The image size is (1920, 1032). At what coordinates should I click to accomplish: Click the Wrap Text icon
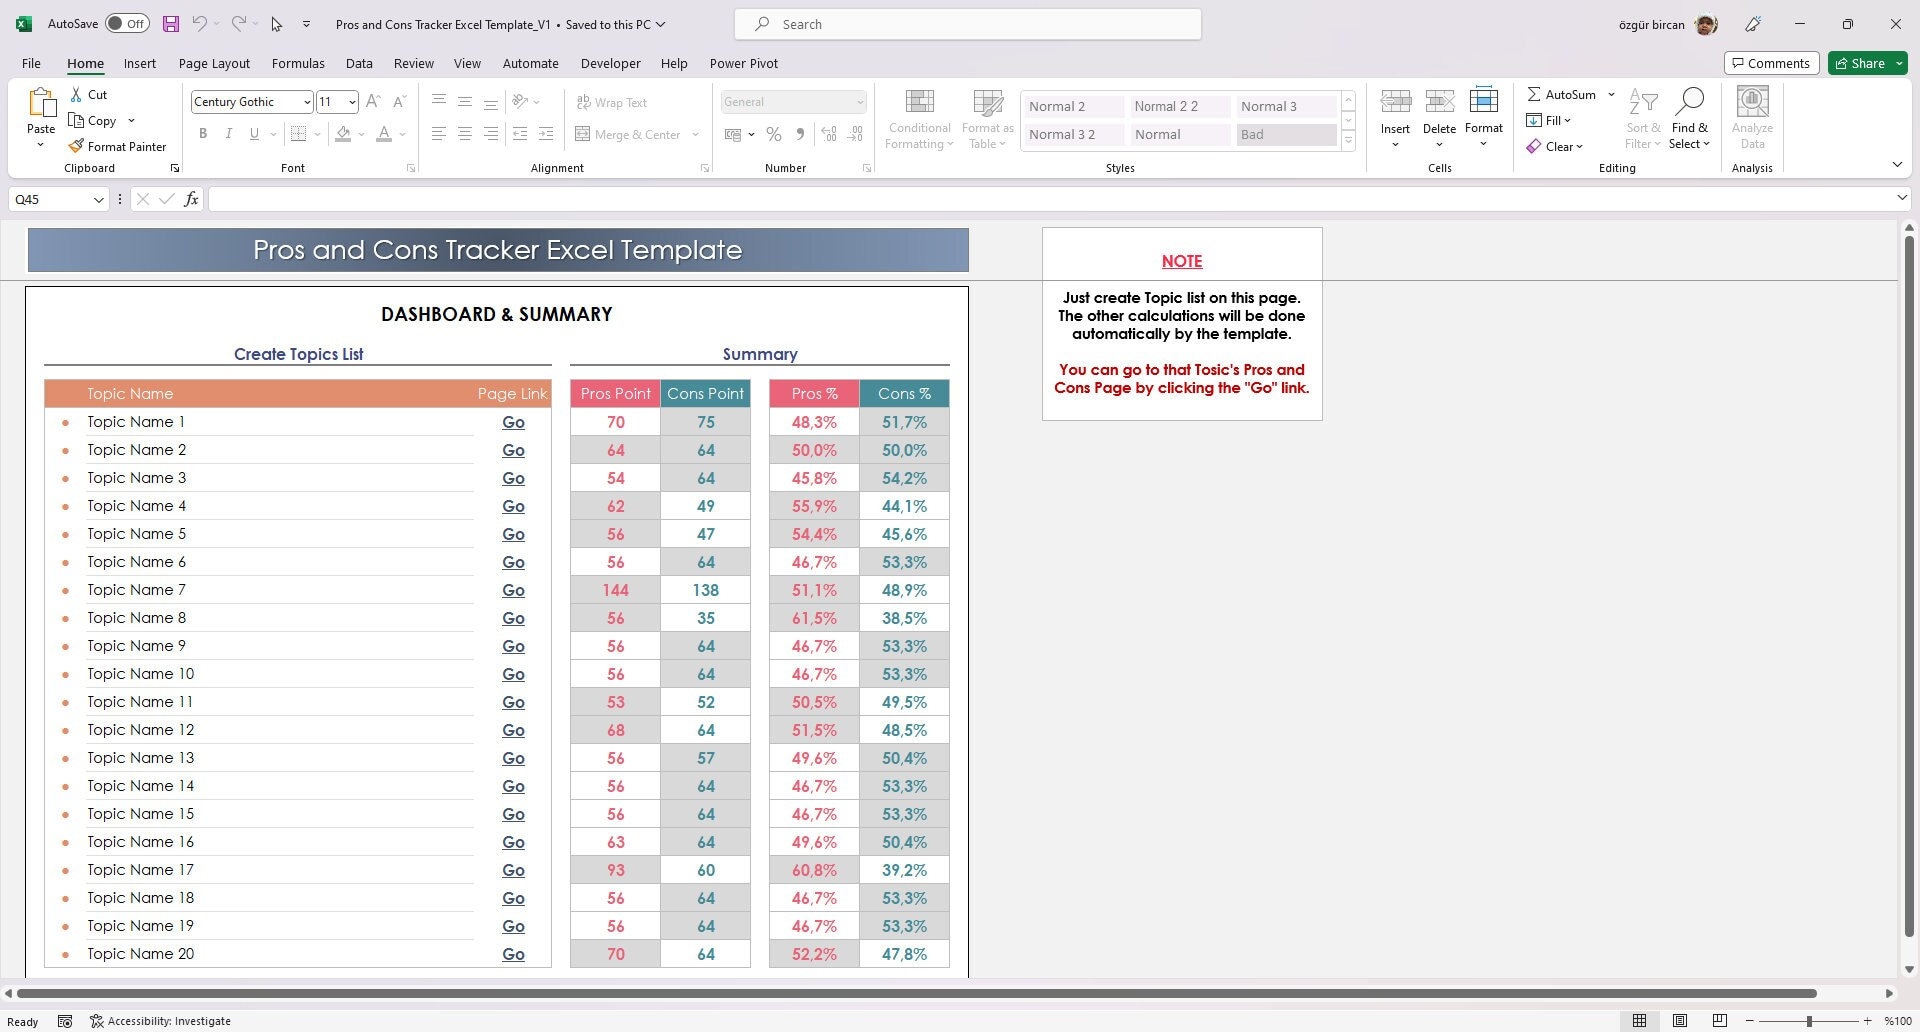click(582, 102)
